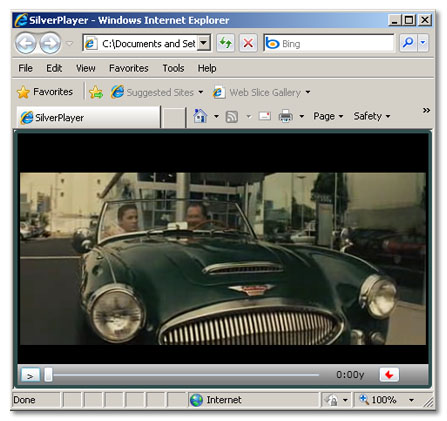Click the Home page icon

[200, 116]
